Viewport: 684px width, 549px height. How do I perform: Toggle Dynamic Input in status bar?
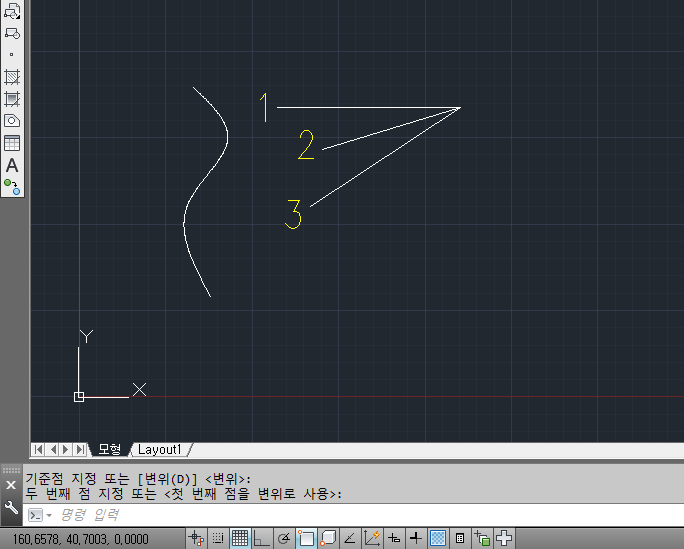click(394, 539)
